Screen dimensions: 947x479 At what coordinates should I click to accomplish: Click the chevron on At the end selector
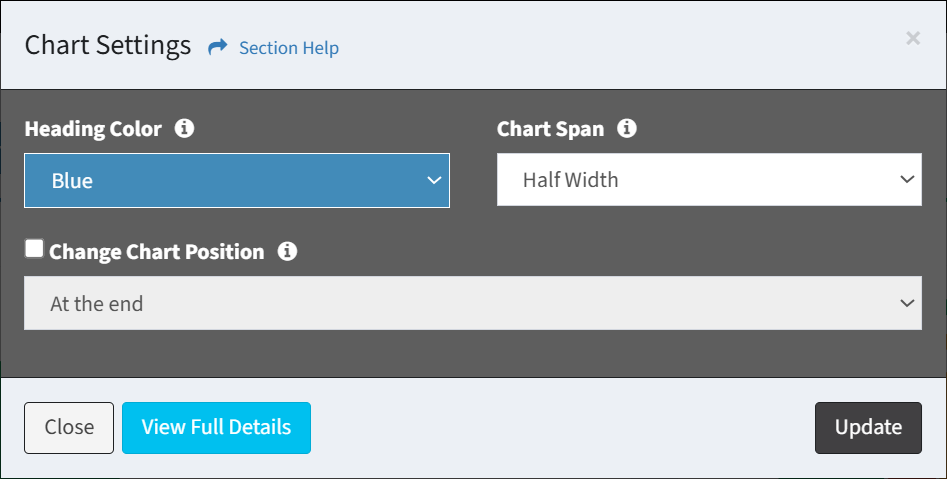pos(907,303)
